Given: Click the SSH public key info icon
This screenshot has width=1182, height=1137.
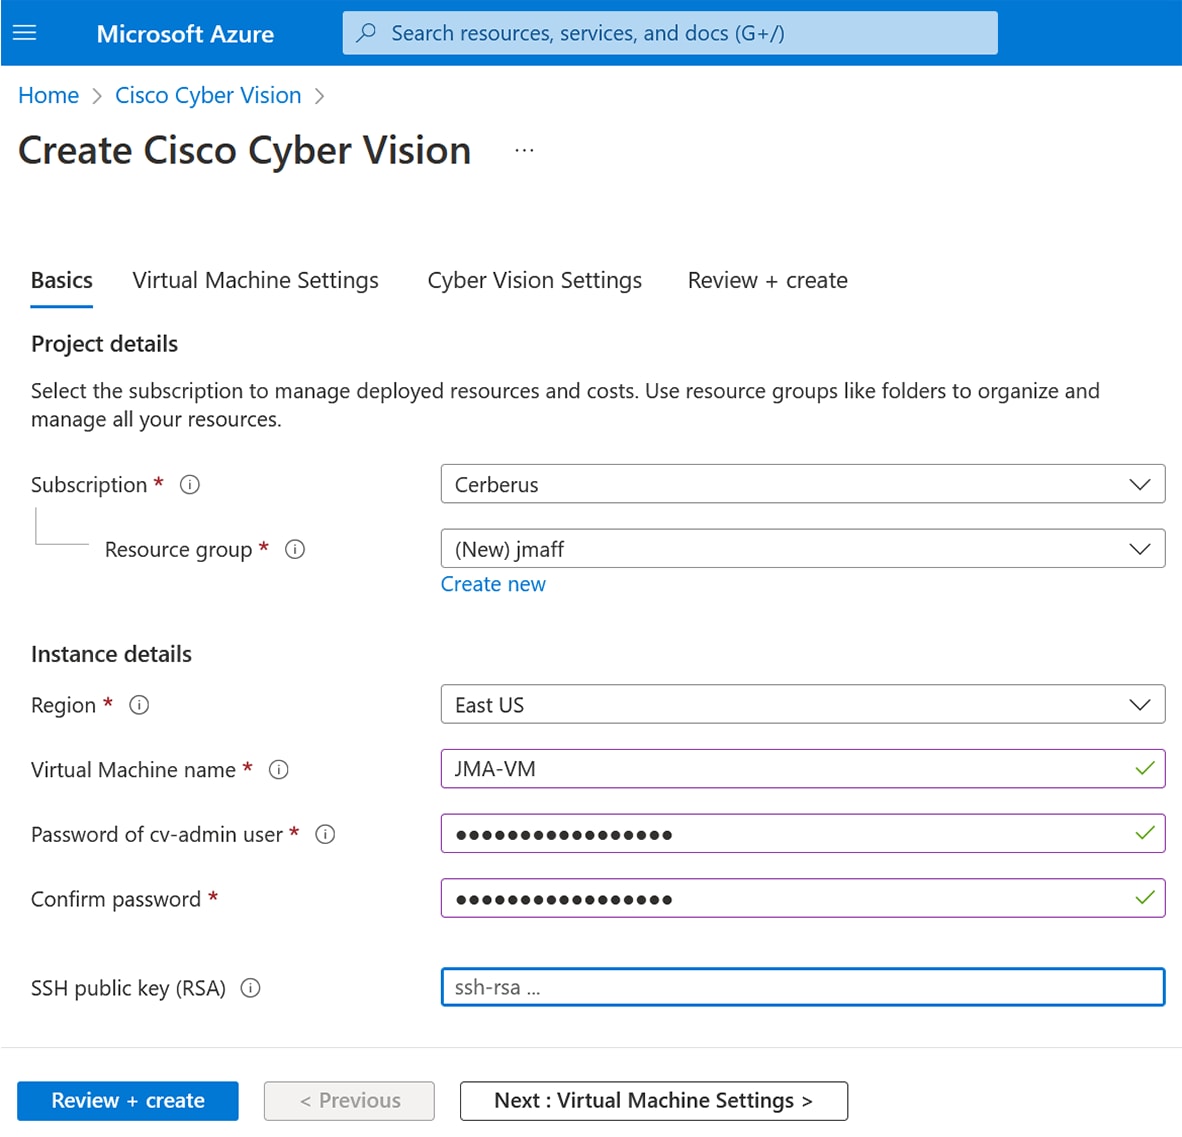Looking at the screenshot, I should pos(251,988).
